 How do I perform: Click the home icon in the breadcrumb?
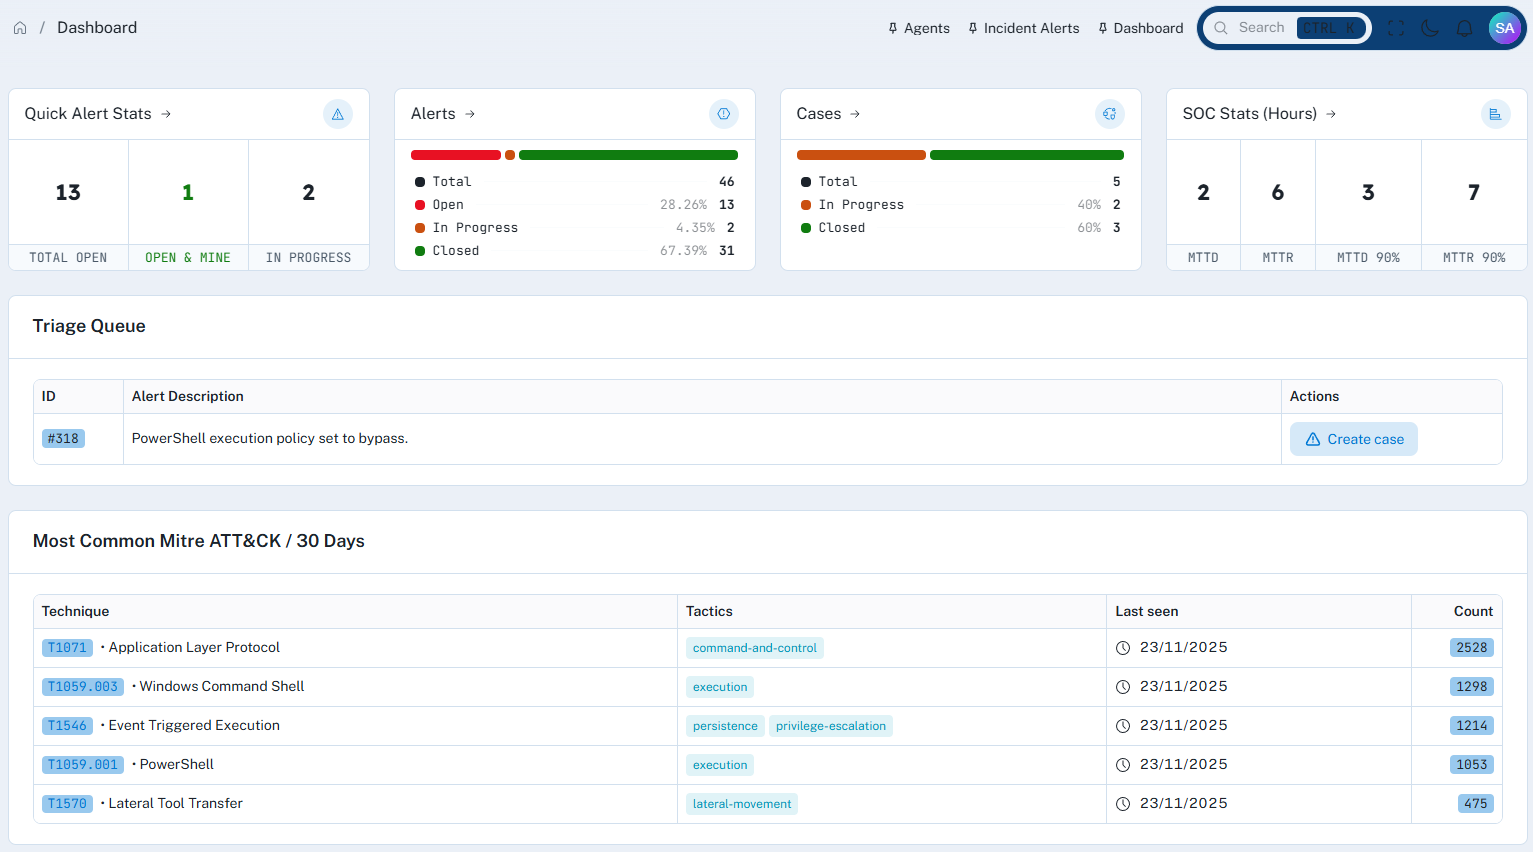point(20,27)
